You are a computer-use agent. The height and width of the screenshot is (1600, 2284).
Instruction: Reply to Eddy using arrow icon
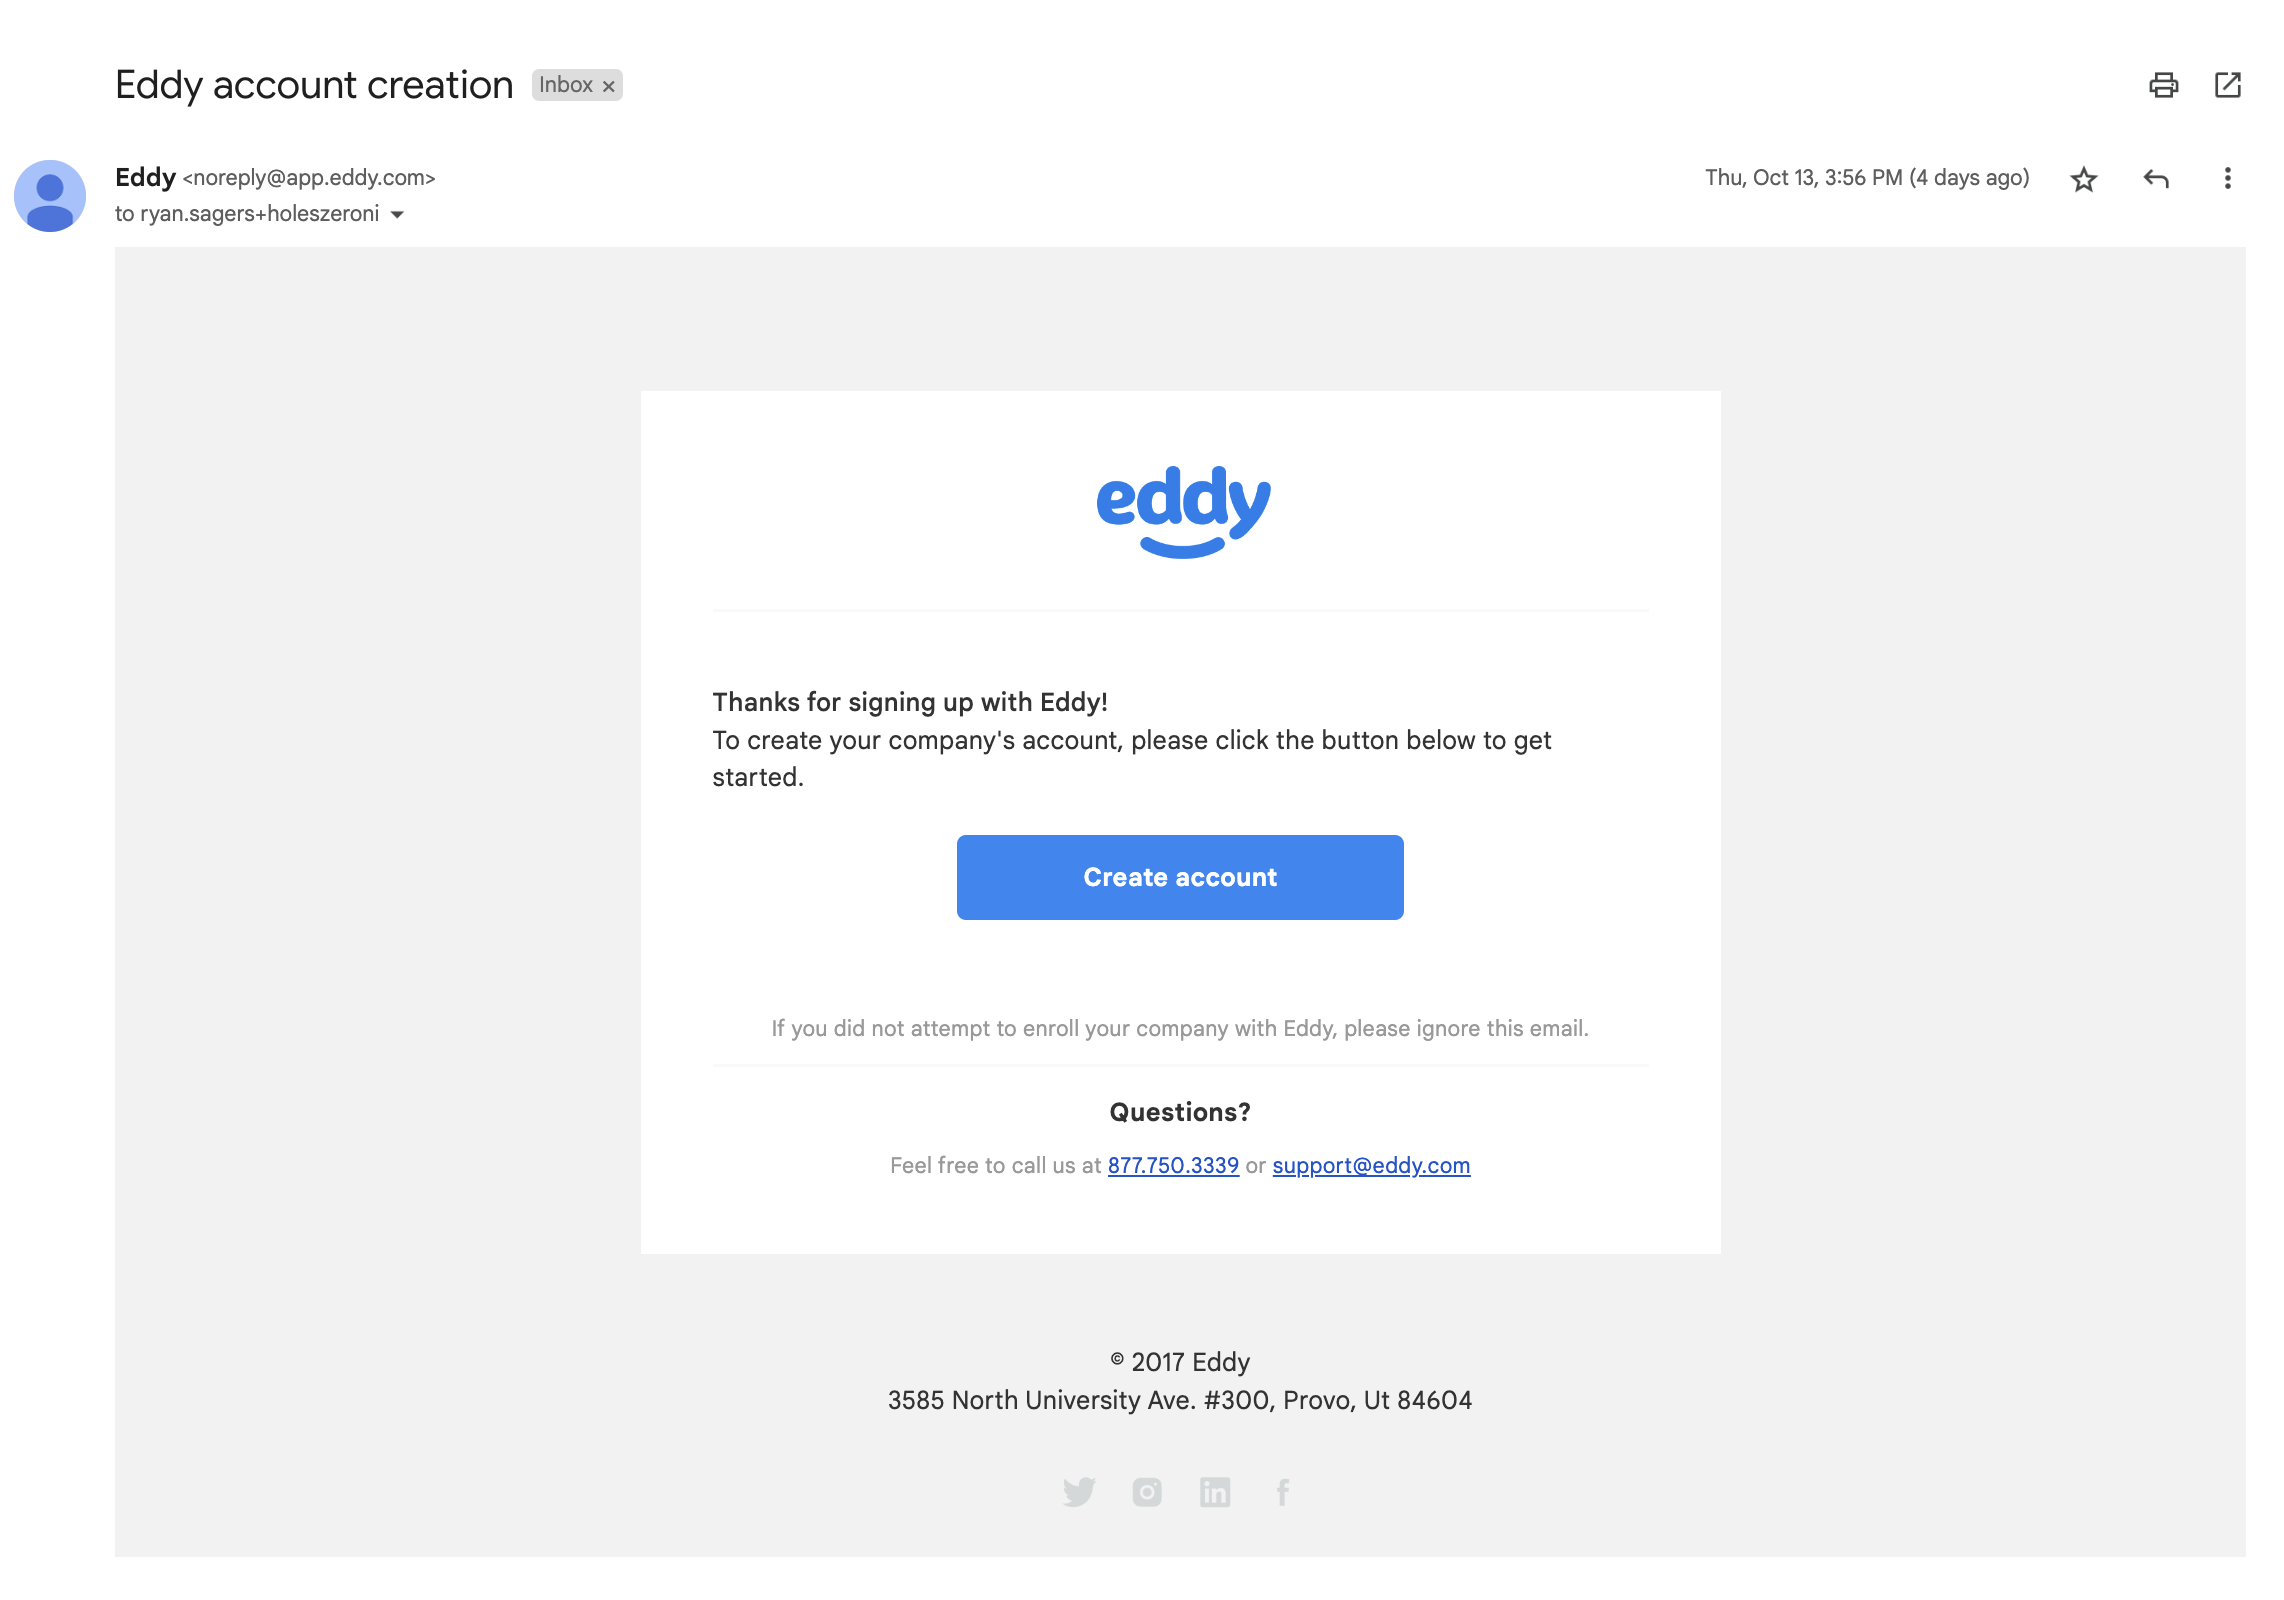click(x=2156, y=179)
